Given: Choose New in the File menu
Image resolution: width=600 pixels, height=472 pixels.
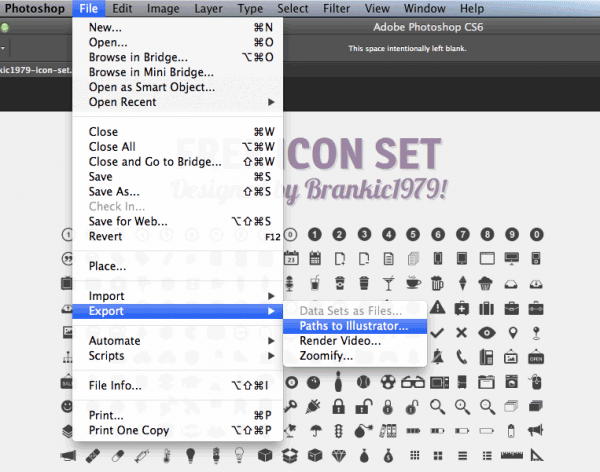Looking at the screenshot, I should click(x=177, y=27).
